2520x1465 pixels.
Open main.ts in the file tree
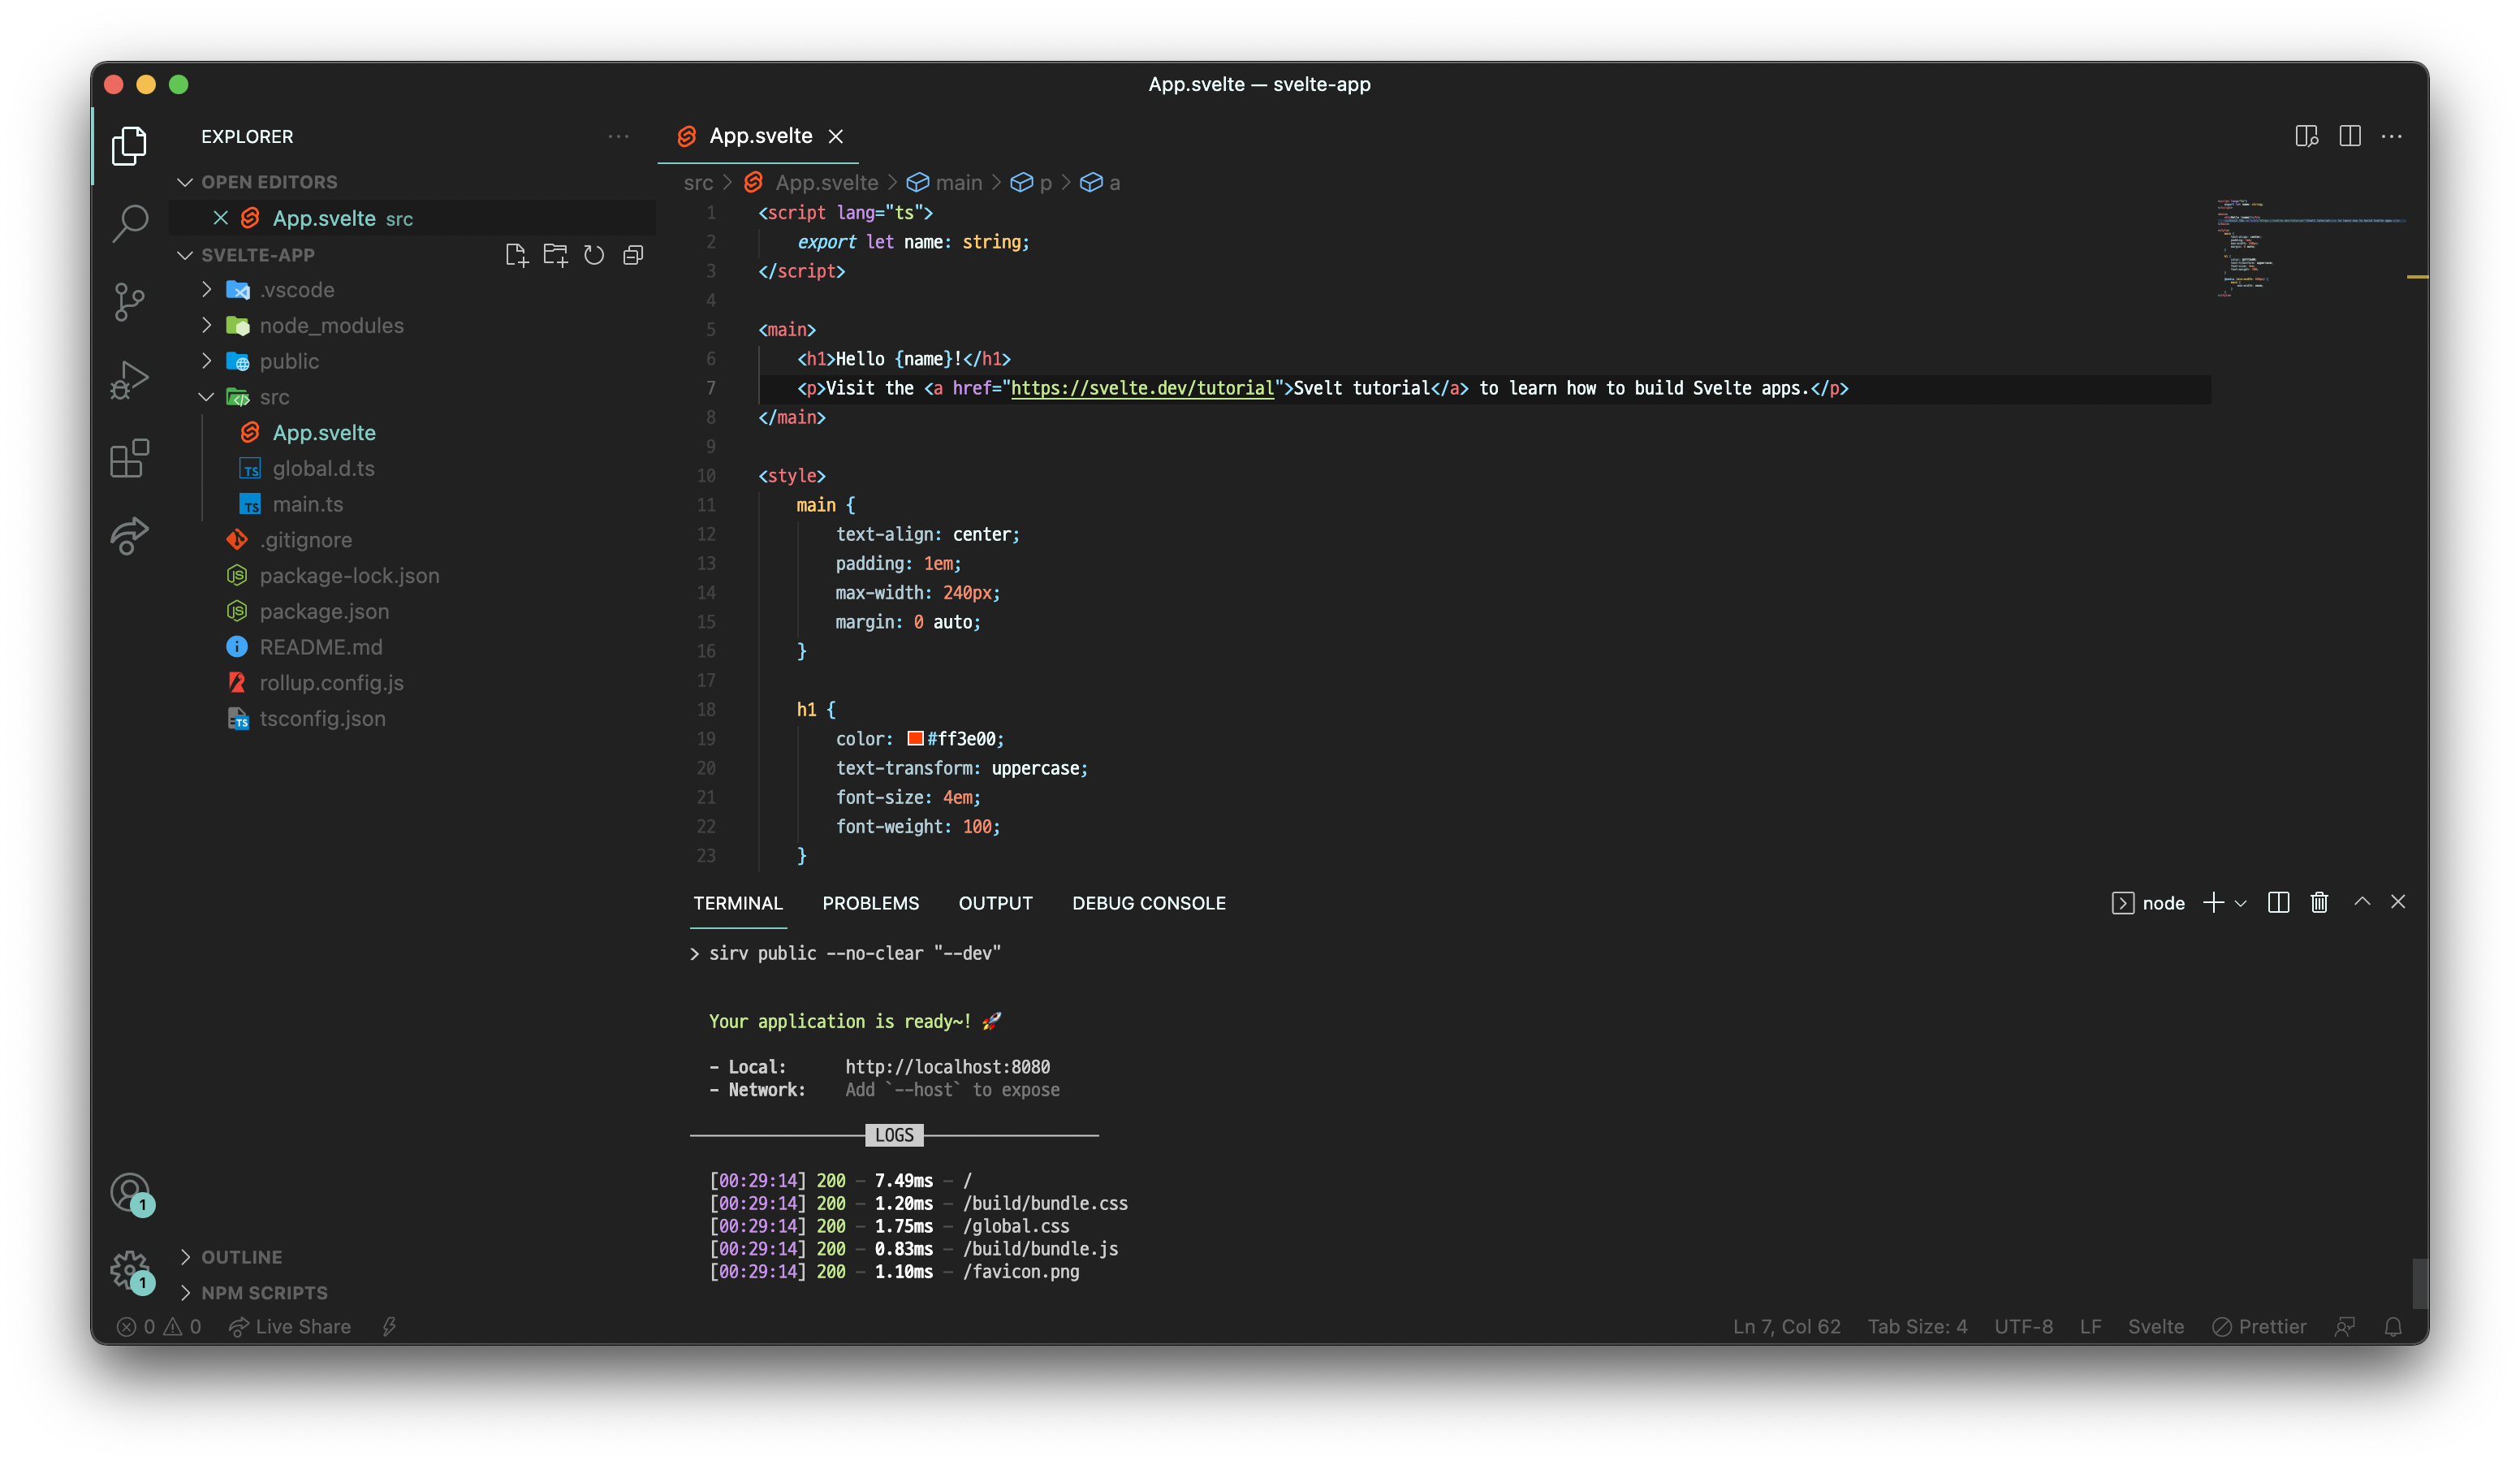[308, 504]
